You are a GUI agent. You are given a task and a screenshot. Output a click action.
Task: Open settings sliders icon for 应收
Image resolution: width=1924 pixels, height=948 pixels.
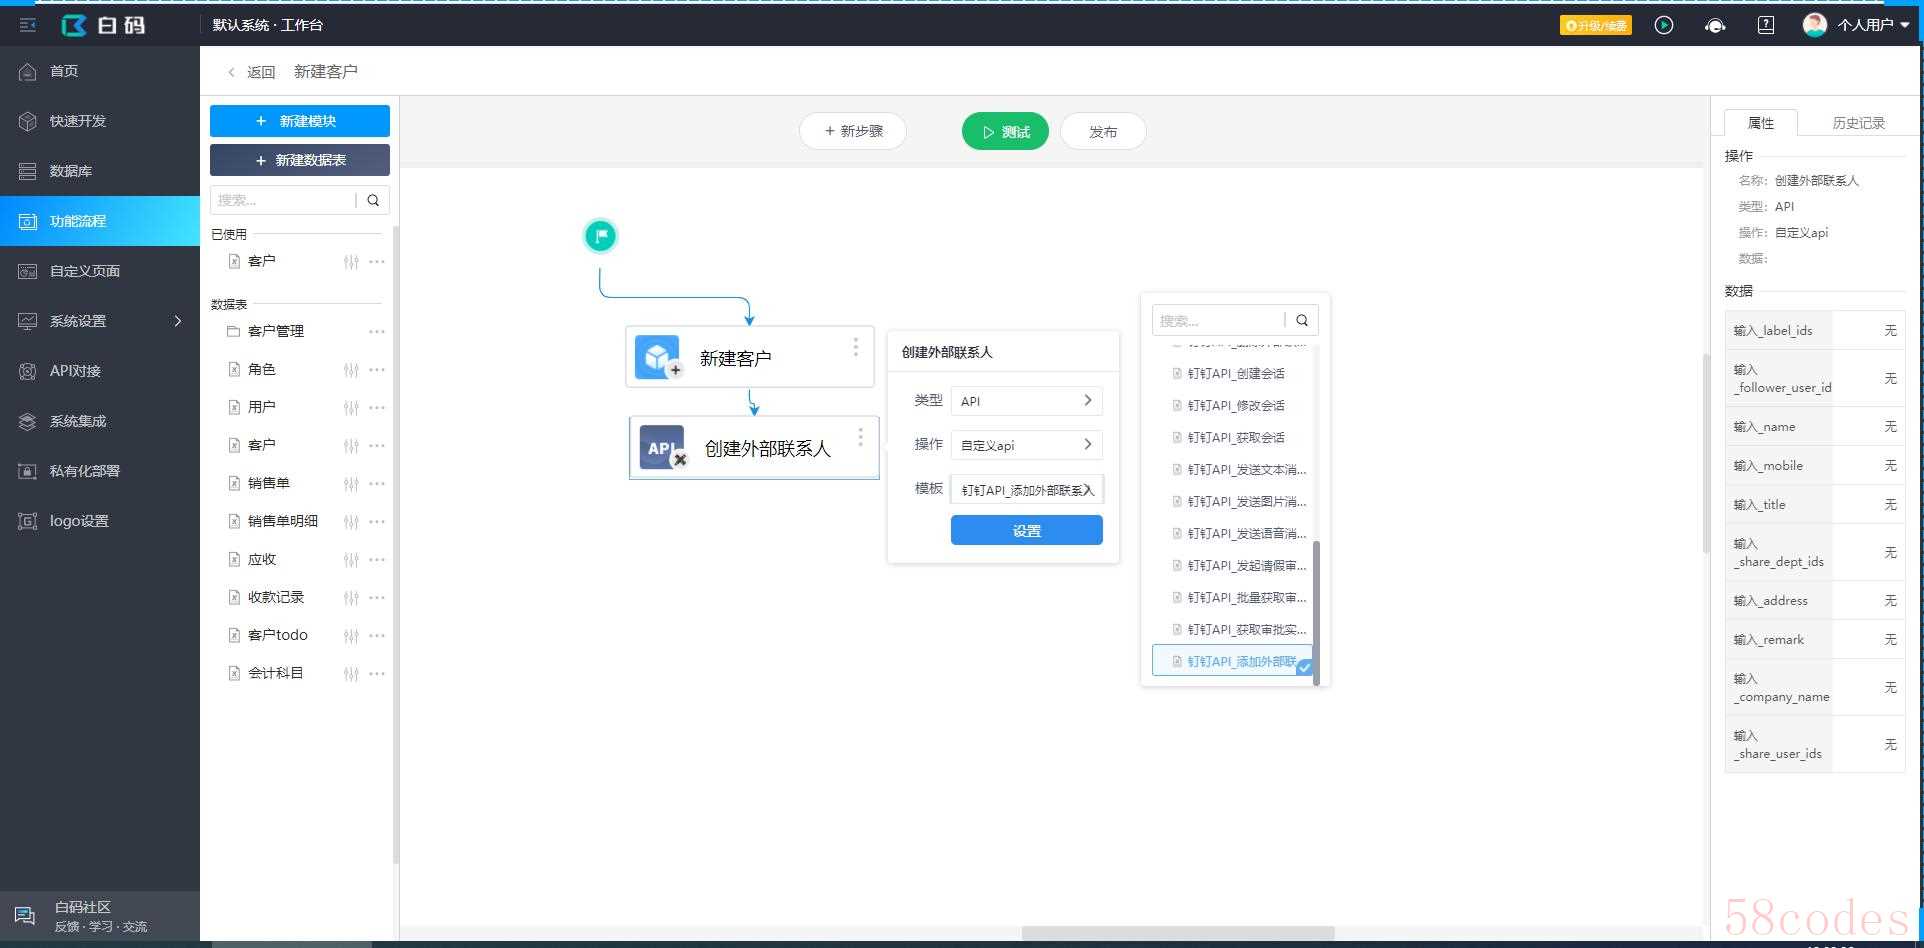[351, 560]
